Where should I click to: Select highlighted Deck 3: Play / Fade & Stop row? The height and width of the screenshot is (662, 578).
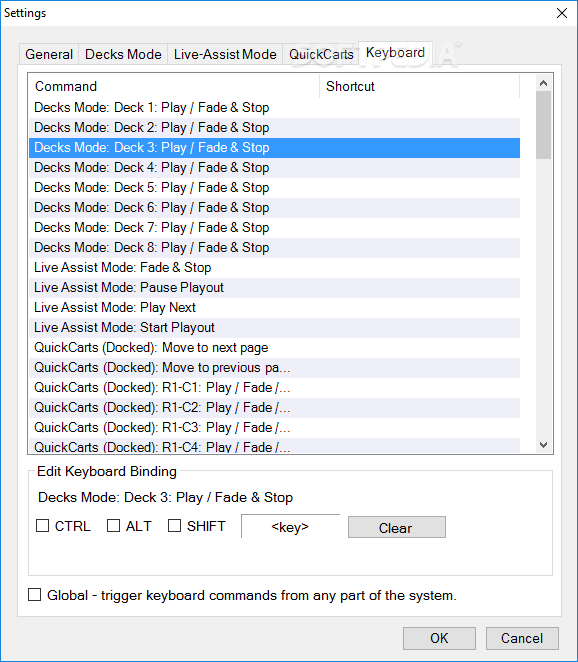point(274,148)
